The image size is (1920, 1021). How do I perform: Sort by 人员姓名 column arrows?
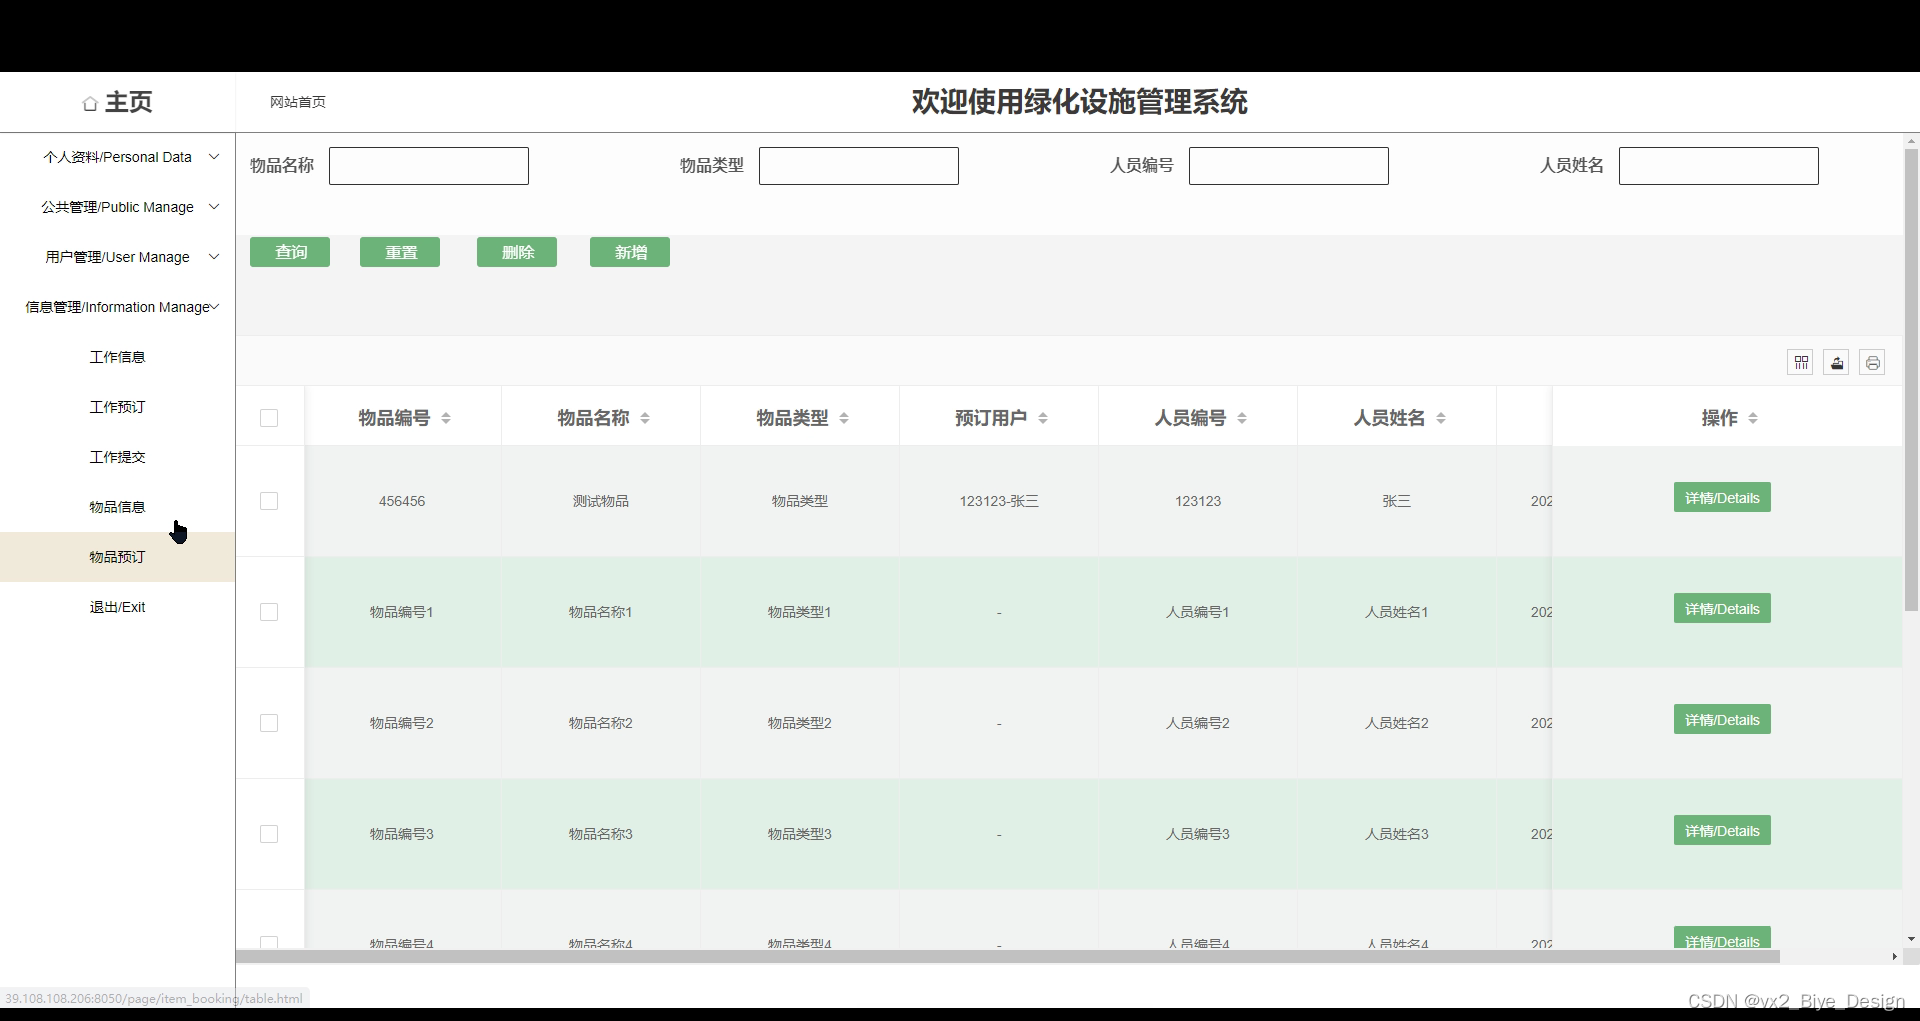click(x=1441, y=418)
